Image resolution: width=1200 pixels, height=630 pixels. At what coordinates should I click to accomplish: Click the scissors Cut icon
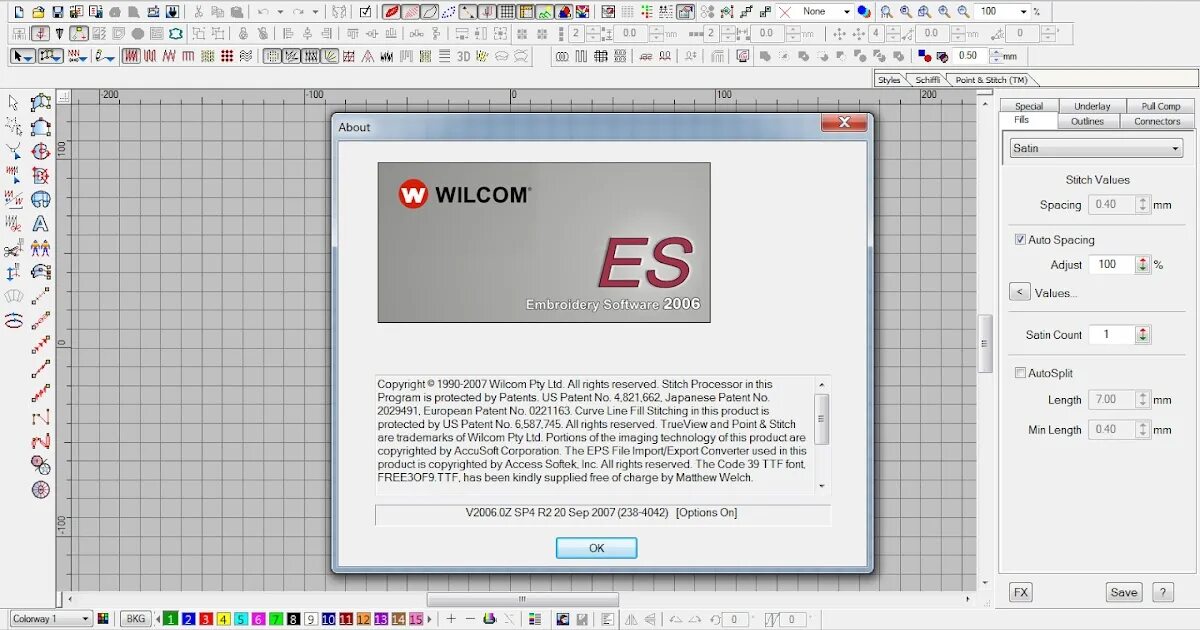click(x=198, y=12)
